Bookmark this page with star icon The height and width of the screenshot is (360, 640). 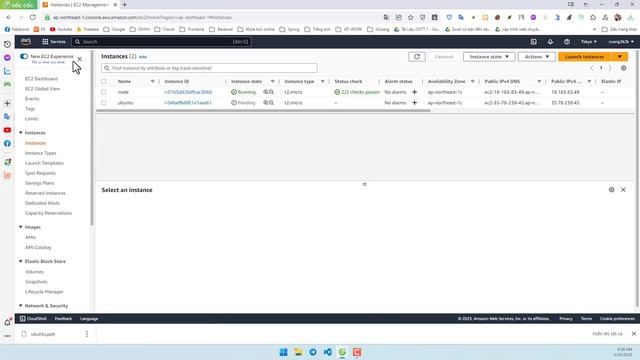(411, 17)
